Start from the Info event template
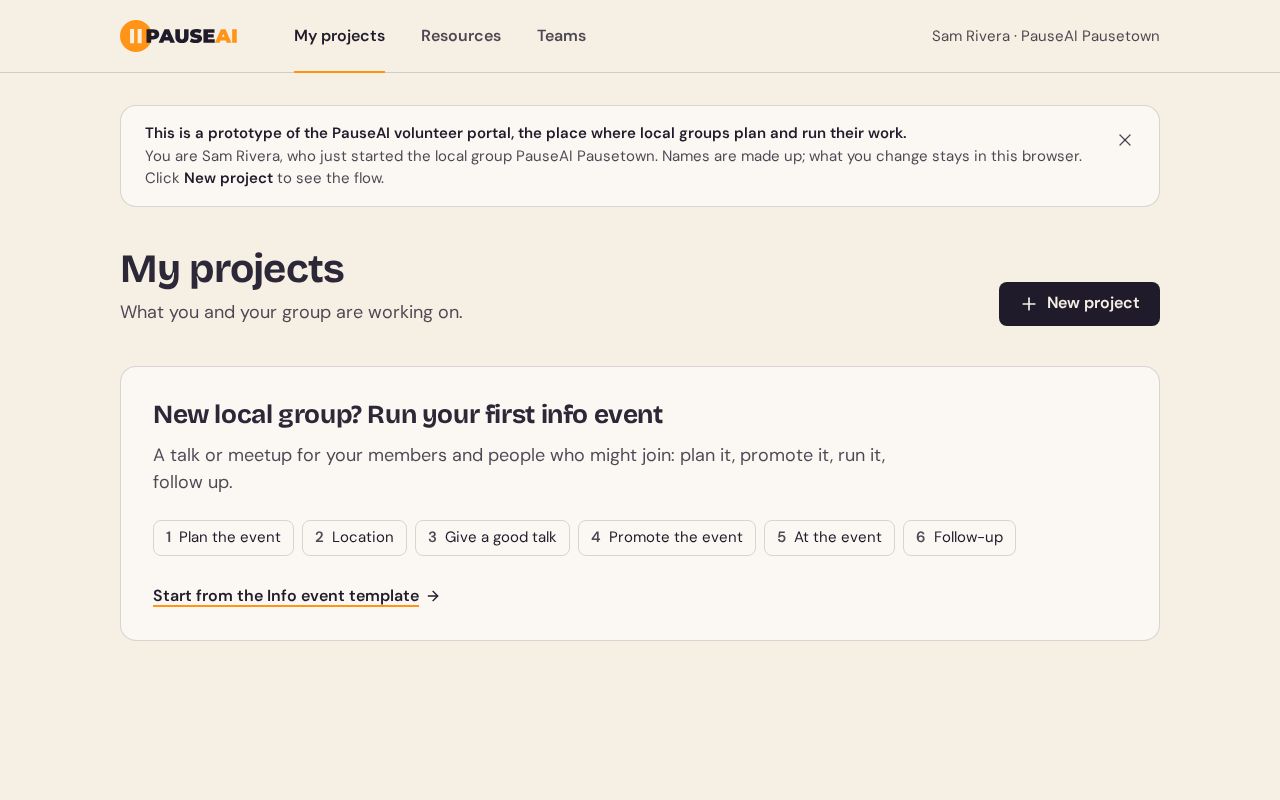This screenshot has width=1280, height=800. tap(286, 596)
